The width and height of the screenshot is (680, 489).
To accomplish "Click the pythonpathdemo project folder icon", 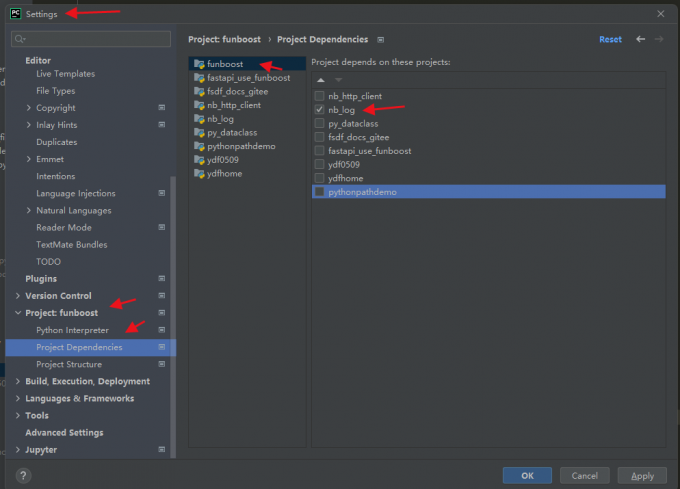I will (x=199, y=146).
